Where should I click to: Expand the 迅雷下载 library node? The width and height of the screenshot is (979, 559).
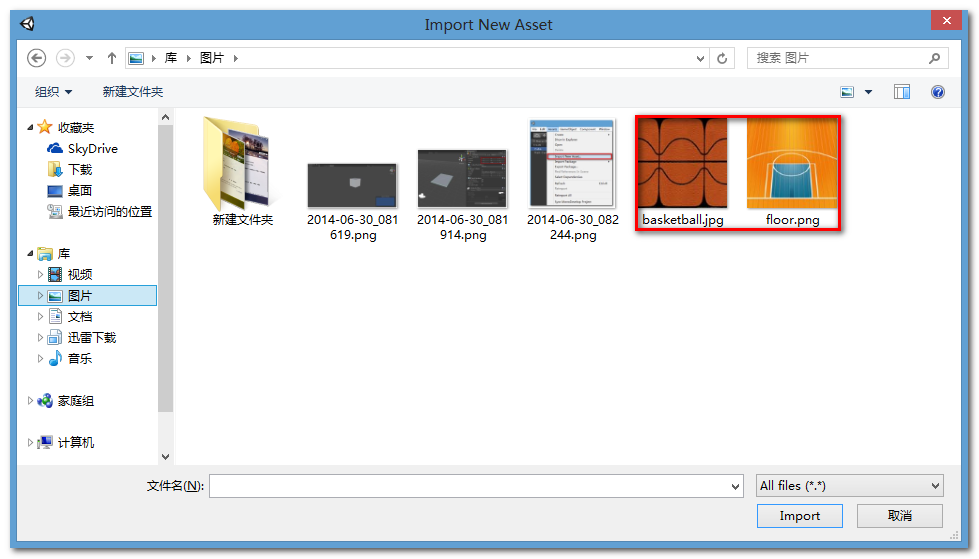click(41, 337)
